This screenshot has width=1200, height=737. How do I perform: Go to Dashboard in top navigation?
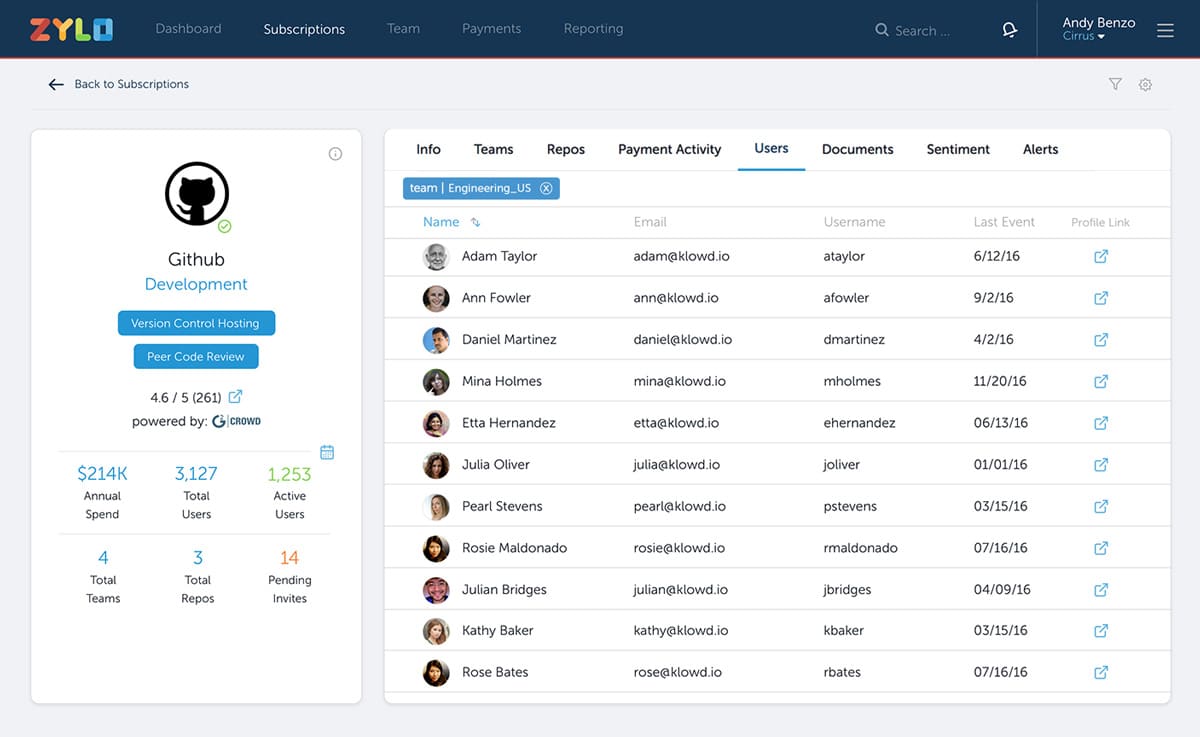188,29
